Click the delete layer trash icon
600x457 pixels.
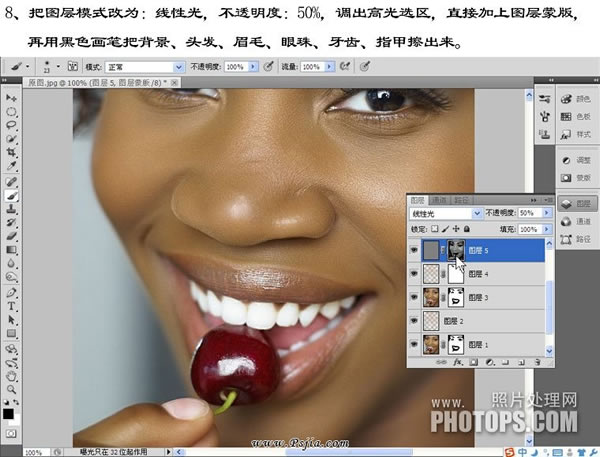537,362
